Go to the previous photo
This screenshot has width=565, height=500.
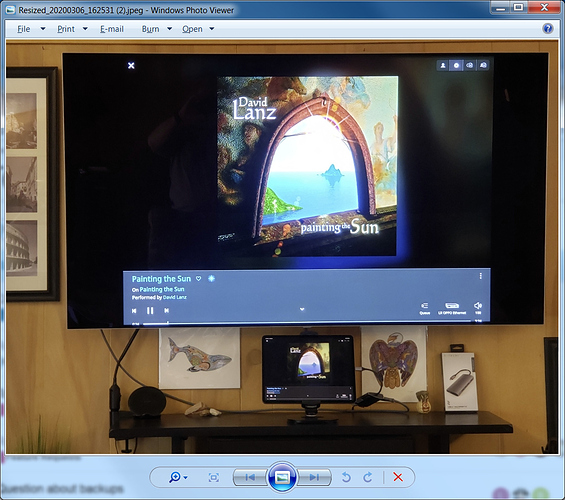pos(250,477)
